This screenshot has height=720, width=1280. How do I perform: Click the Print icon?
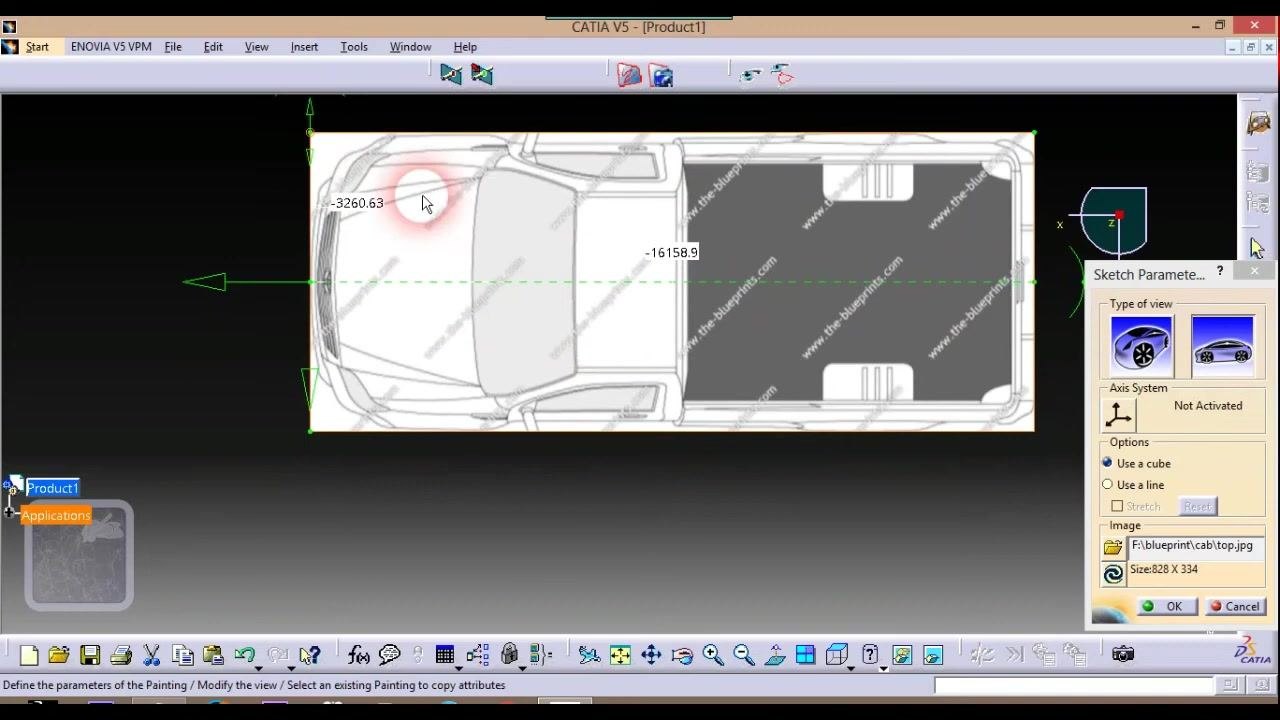121,655
